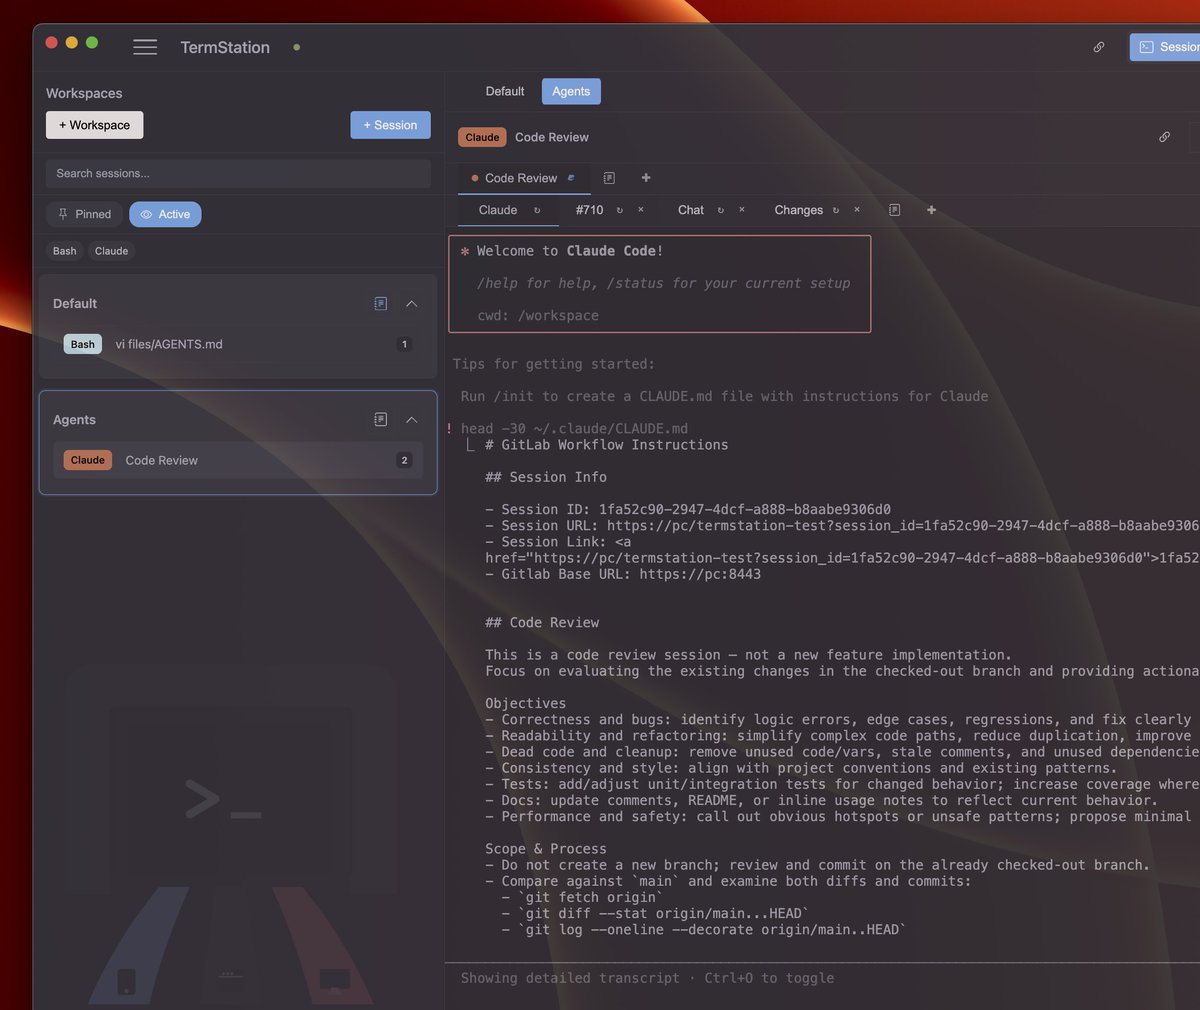Reload the Claude sub-tab

(x=537, y=210)
